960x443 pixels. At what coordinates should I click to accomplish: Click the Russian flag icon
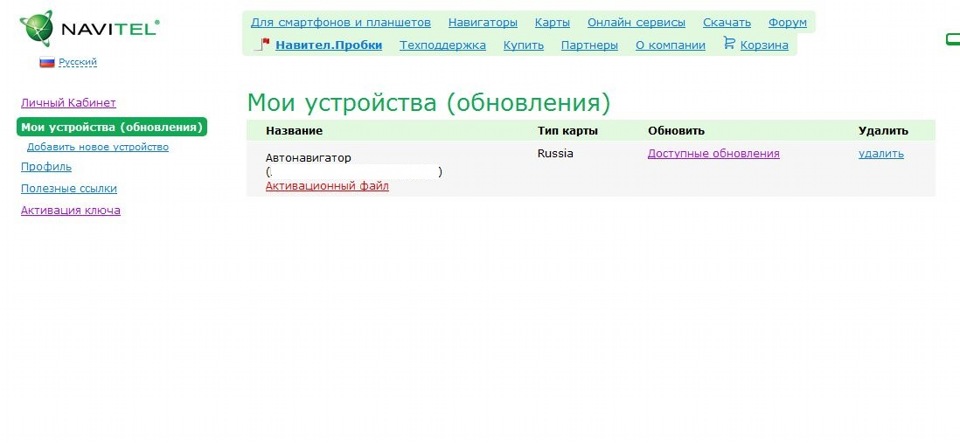[x=47, y=62]
